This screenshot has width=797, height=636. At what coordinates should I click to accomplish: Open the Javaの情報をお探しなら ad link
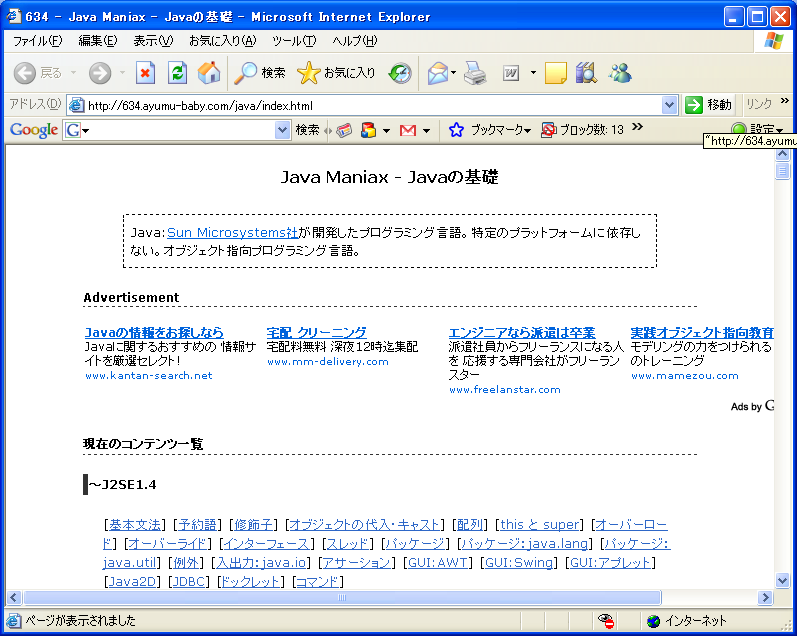click(154, 332)
